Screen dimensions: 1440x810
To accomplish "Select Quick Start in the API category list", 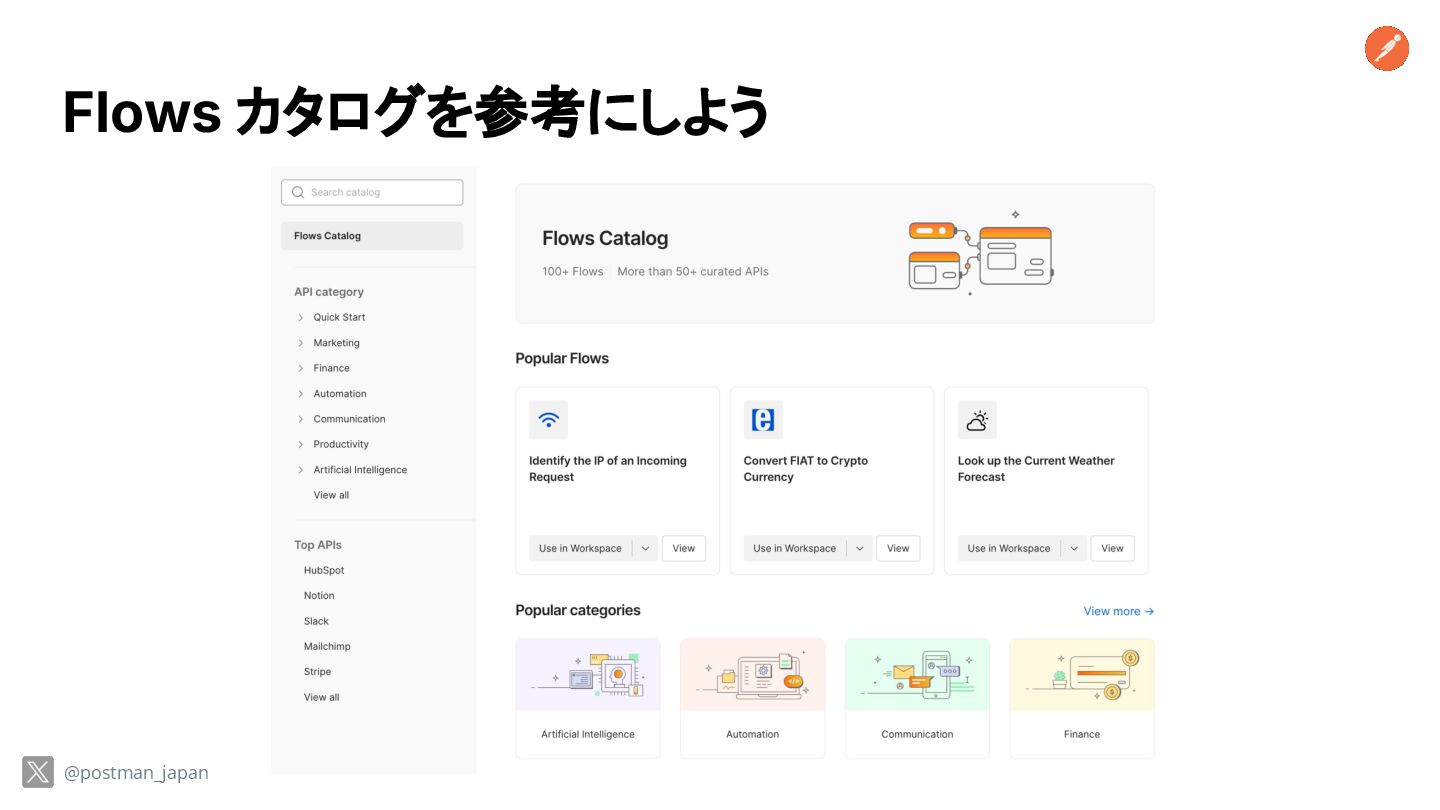I will [x=339, y=317].
